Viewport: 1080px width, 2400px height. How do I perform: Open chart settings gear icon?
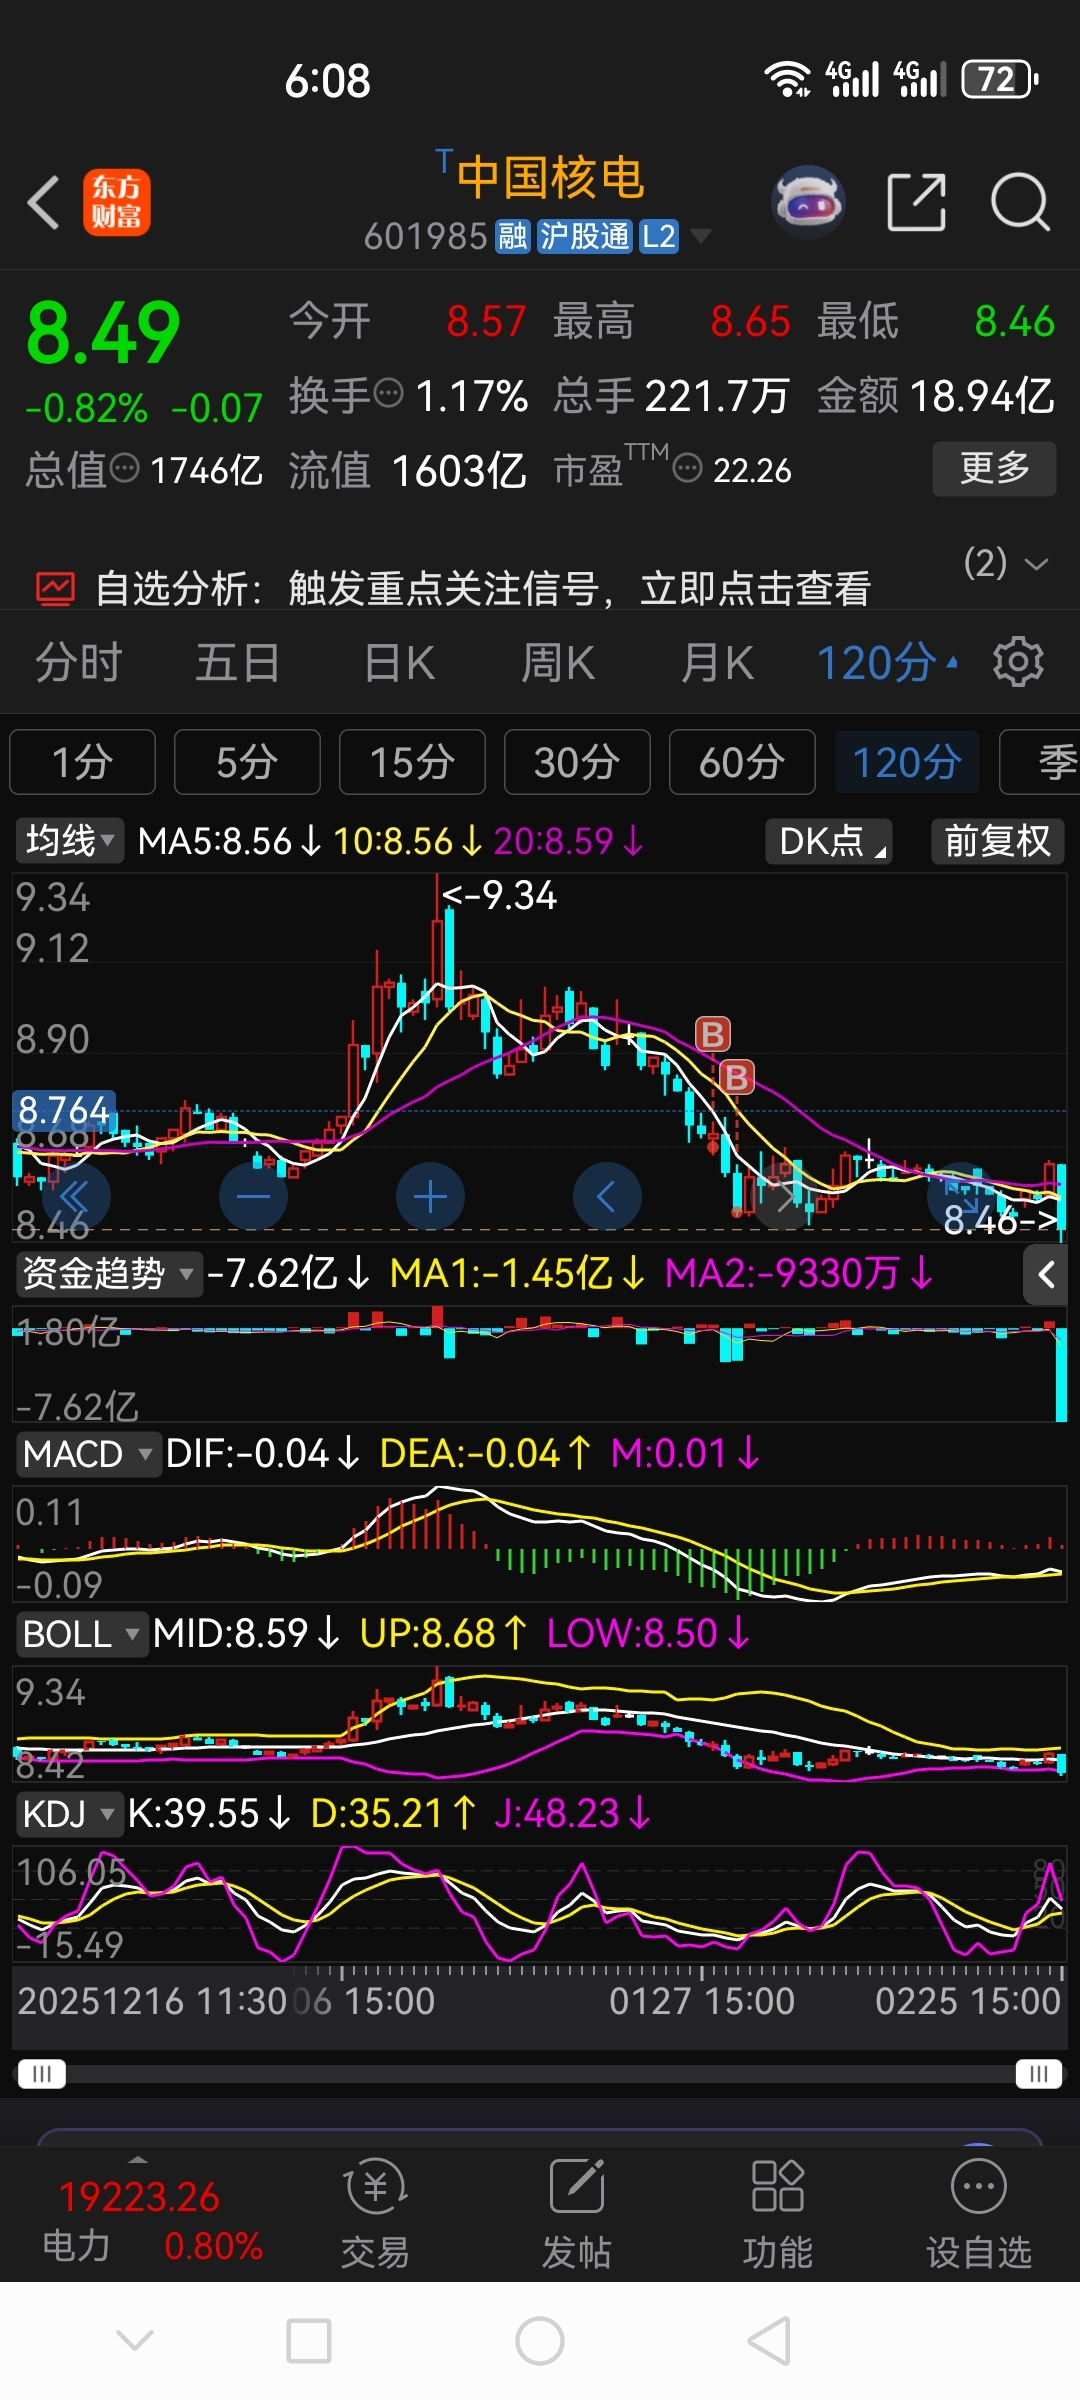pyautogui.click(x=1018, y=661)
